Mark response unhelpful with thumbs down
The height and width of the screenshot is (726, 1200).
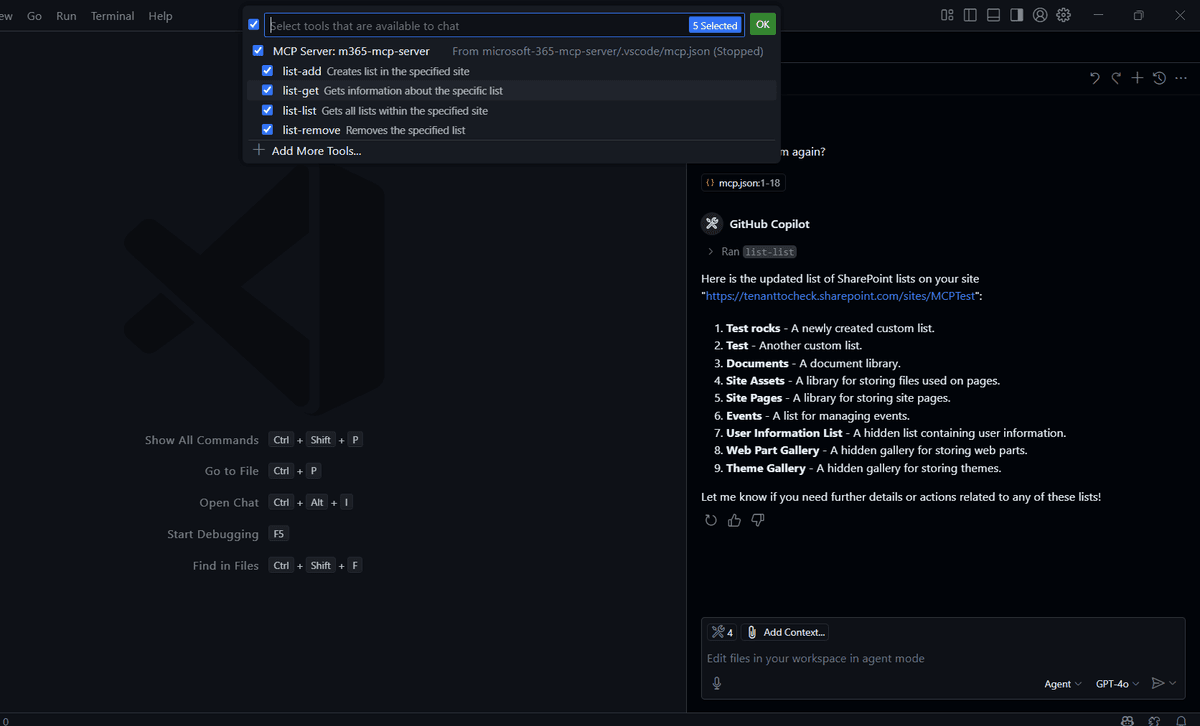coord(758,520)
